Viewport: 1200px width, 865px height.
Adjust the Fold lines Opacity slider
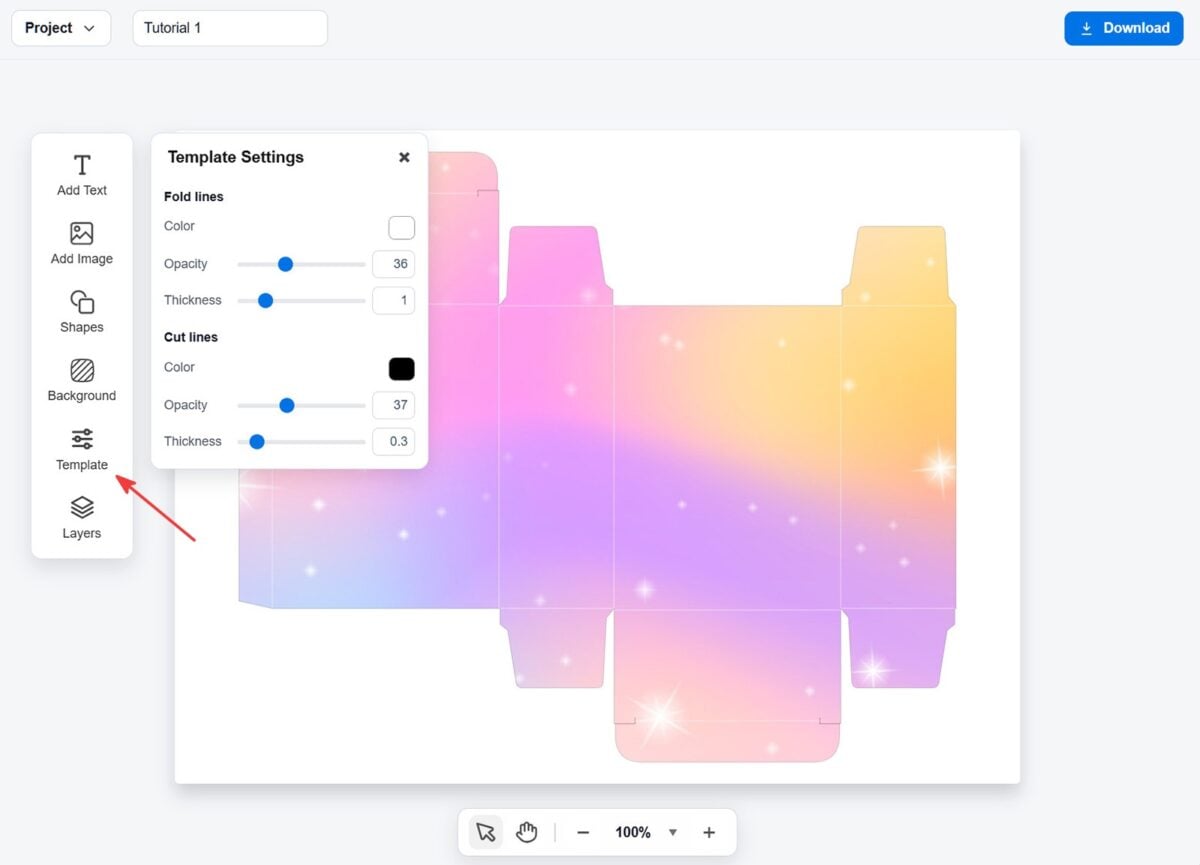click(x=301, y=264)
